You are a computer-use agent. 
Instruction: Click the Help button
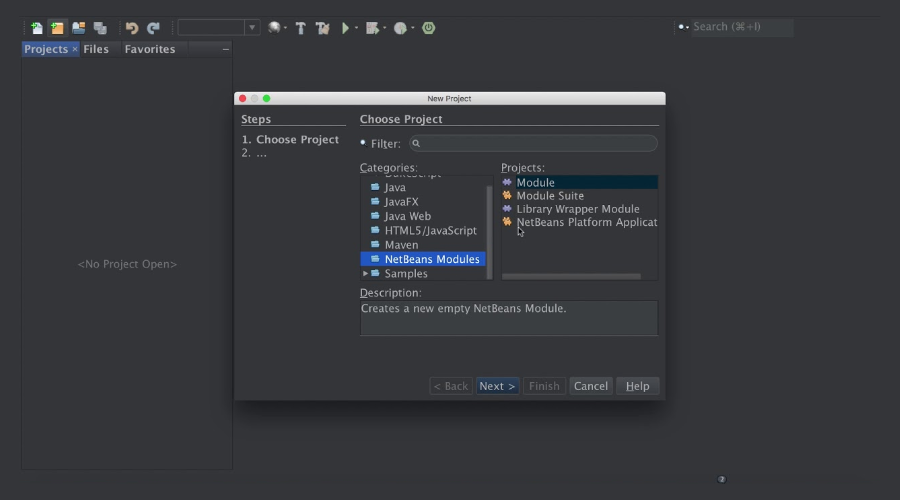coord(637,386)
